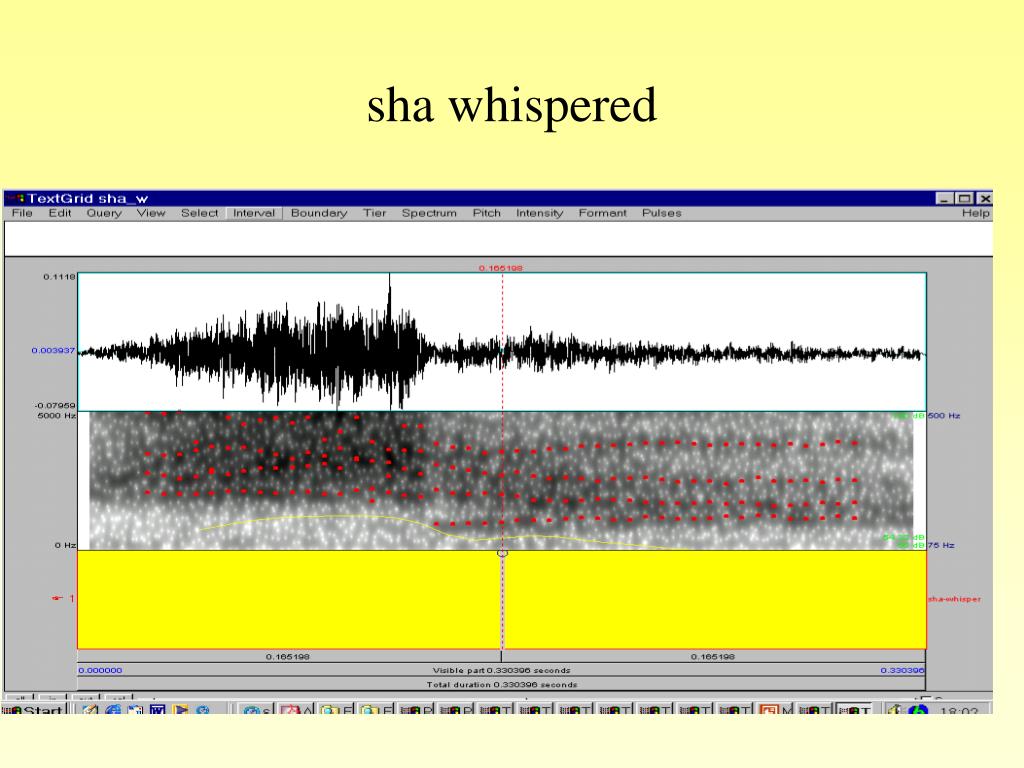
Task: Close the TextGrid sha_w window
Action: (x=985, y=199)
